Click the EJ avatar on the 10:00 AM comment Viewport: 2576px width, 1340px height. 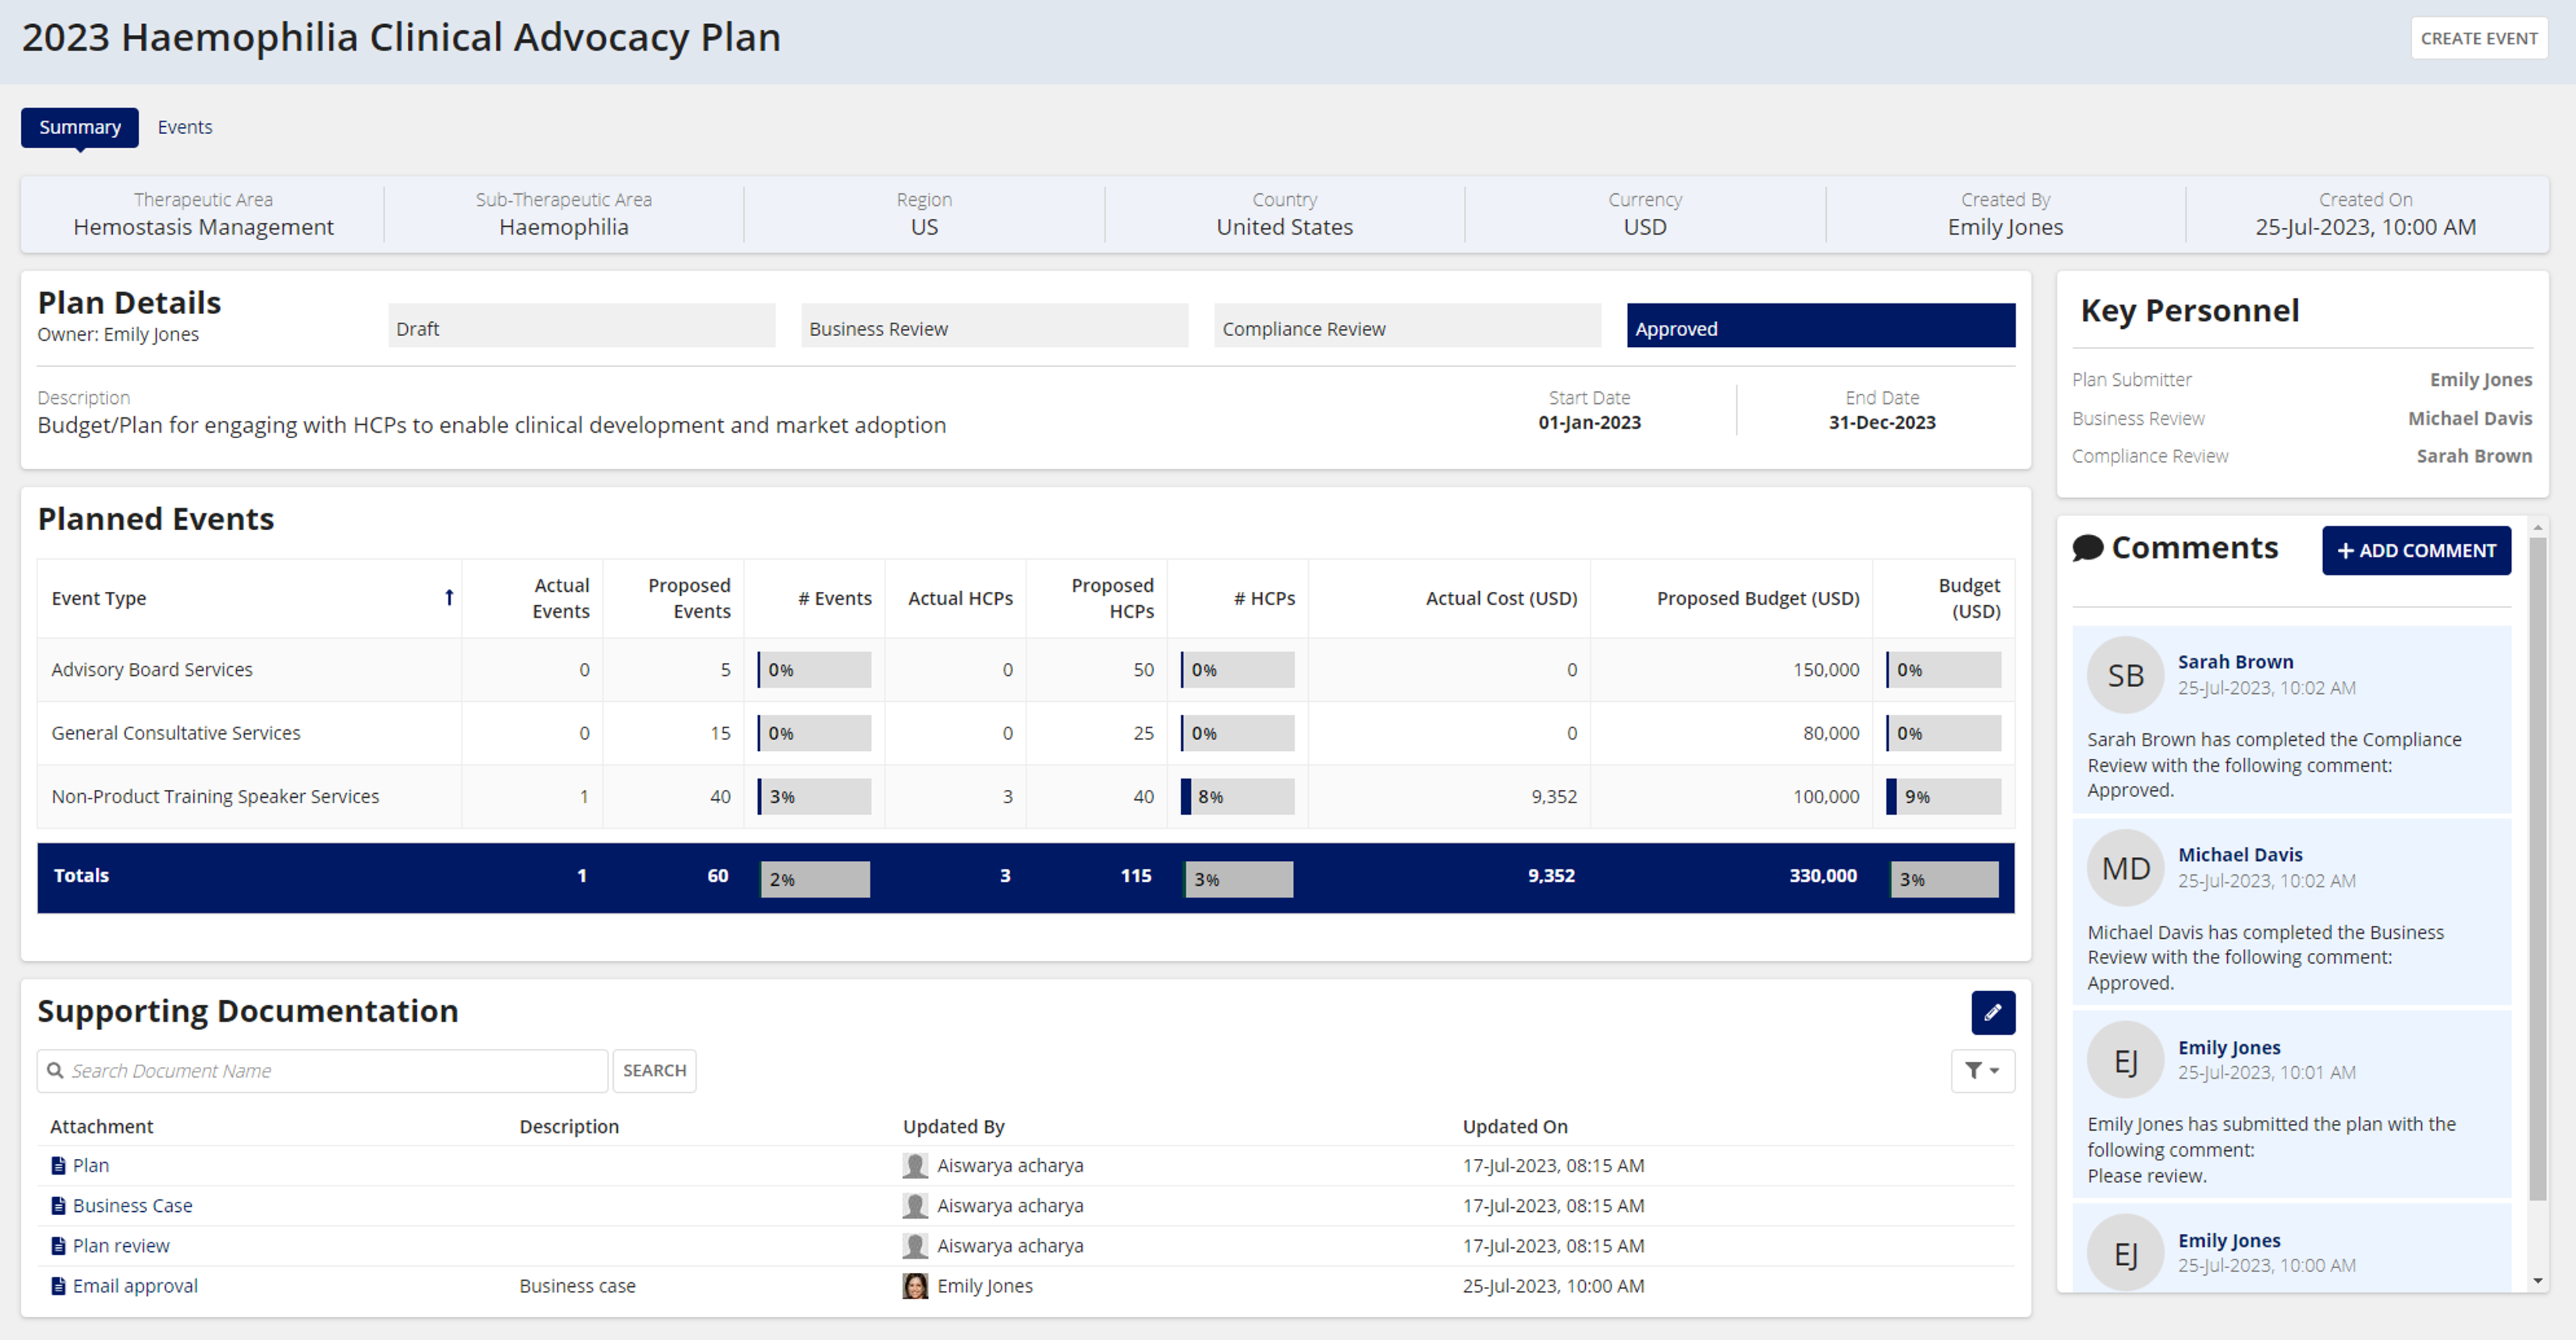[x=2125, y=1252]
